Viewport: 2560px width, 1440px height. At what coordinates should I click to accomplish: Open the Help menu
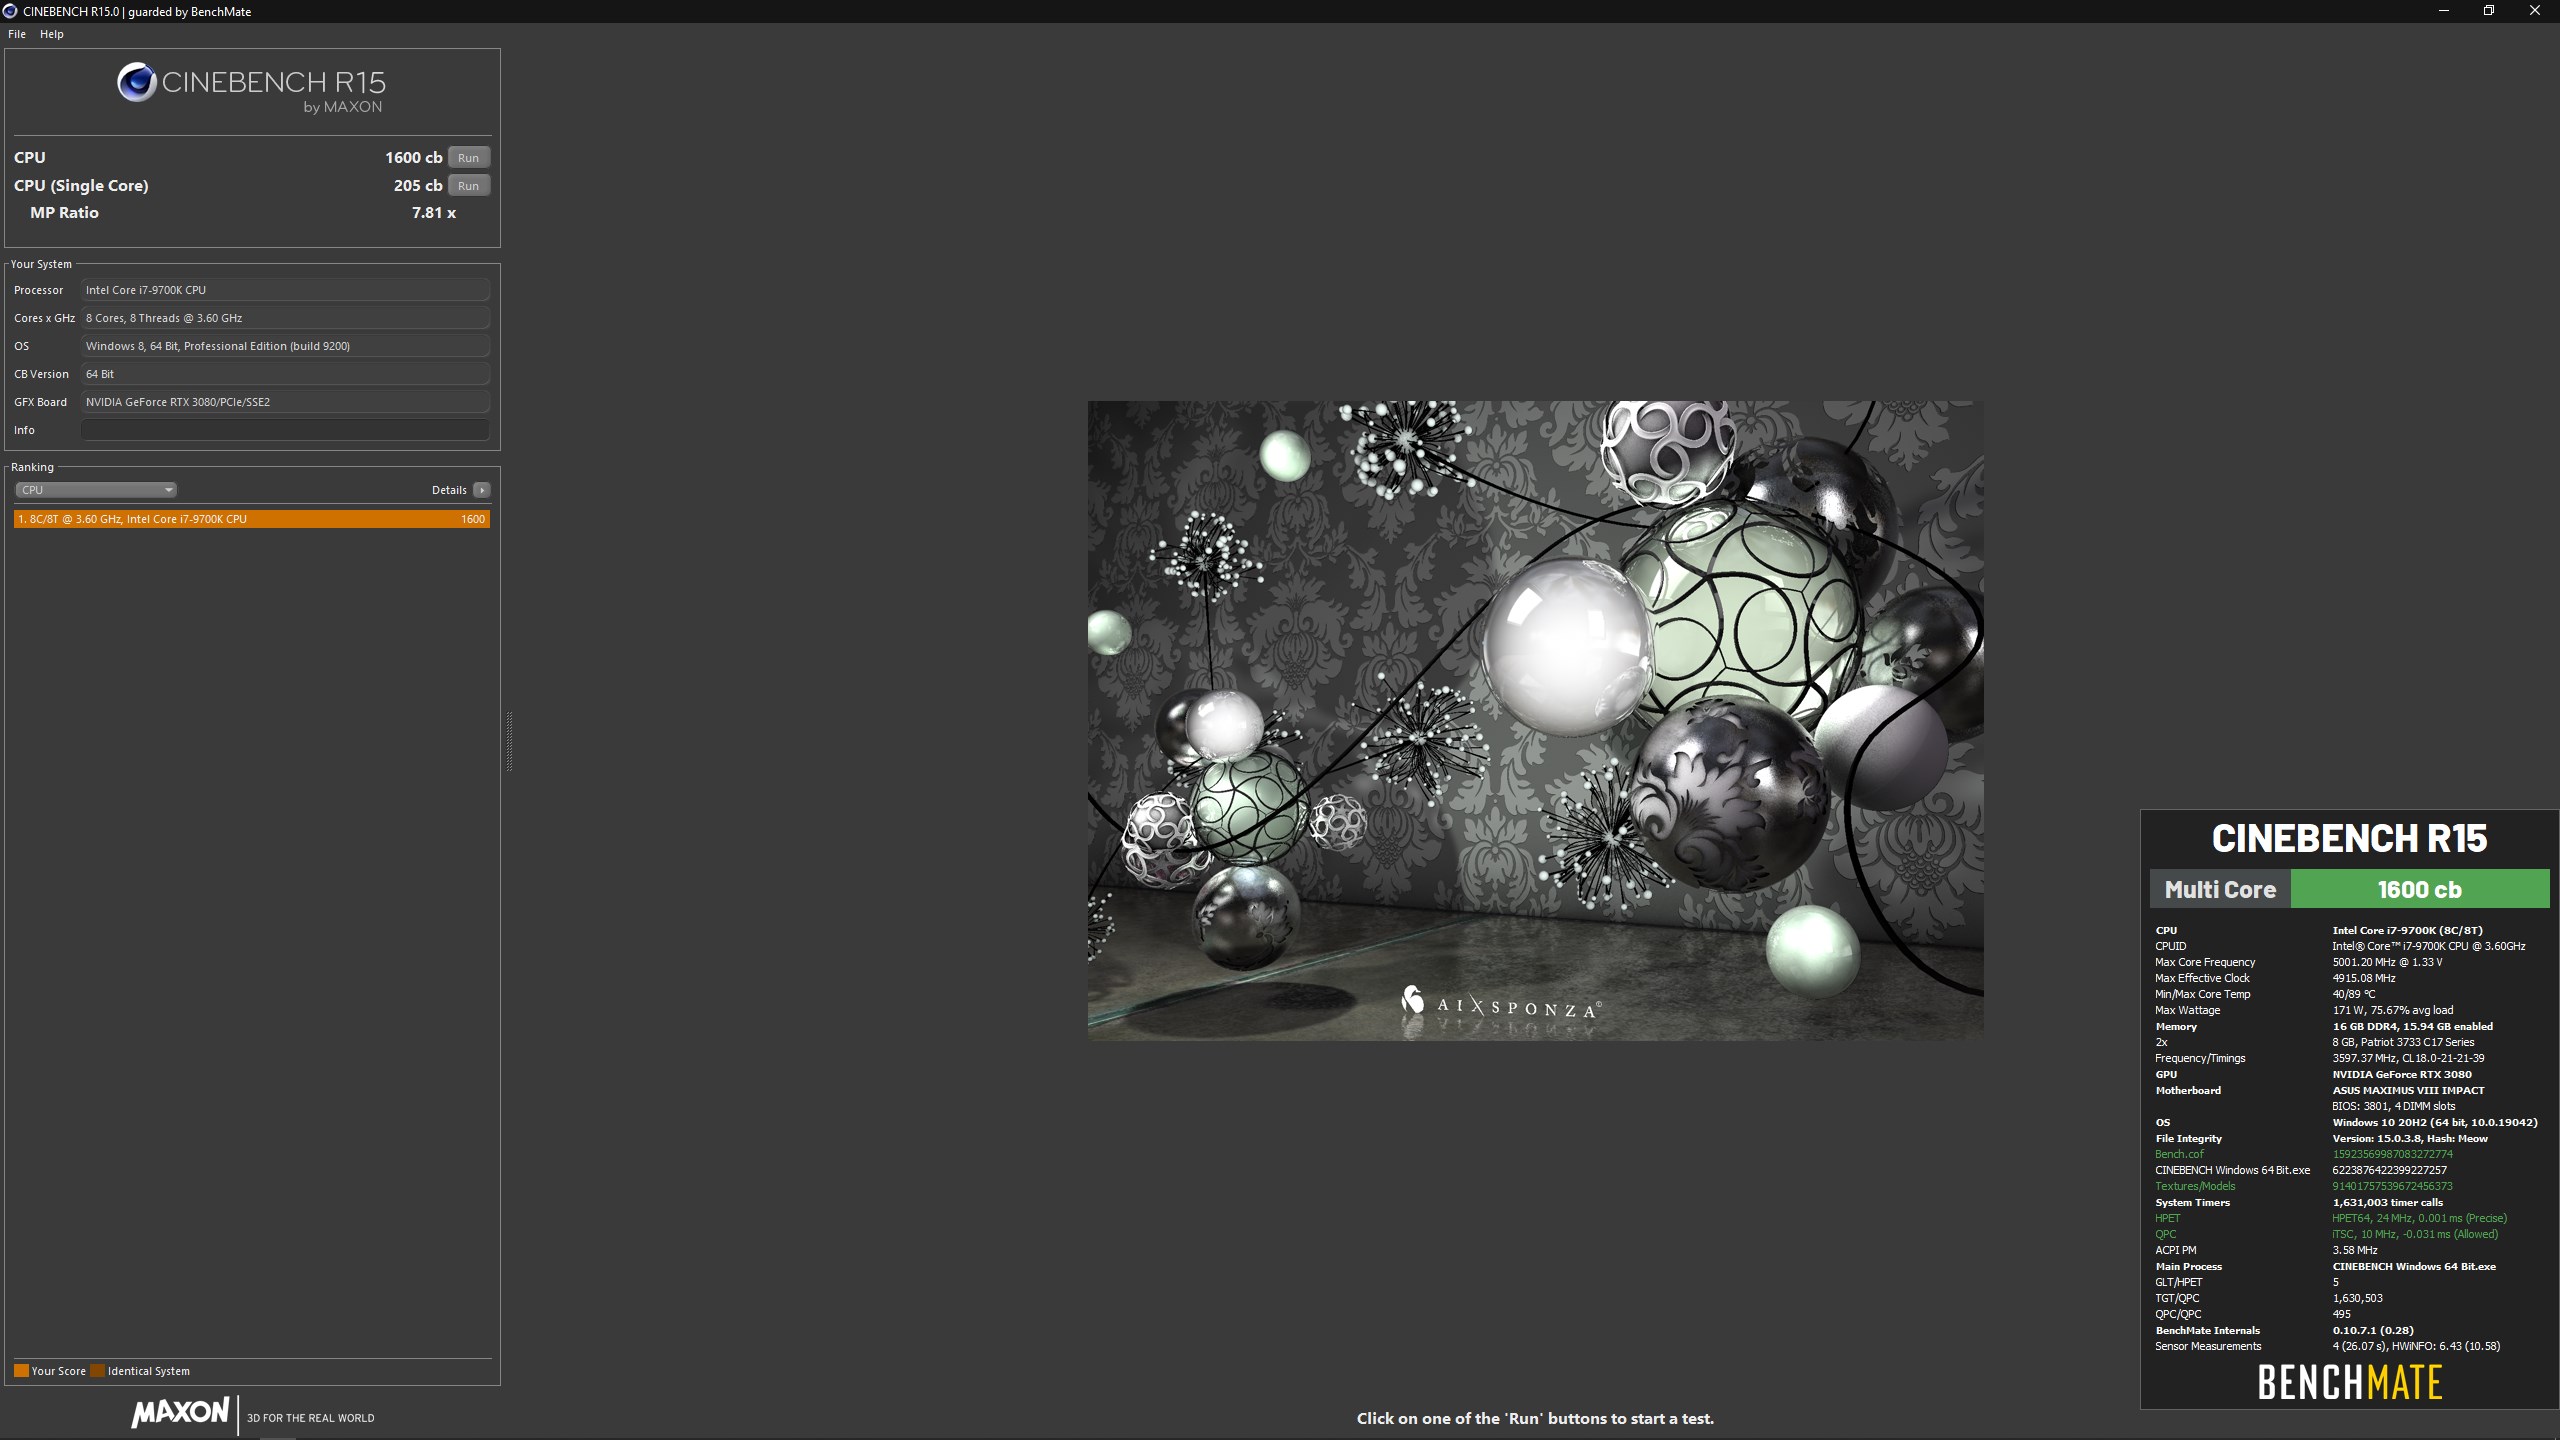click(52, 34)
